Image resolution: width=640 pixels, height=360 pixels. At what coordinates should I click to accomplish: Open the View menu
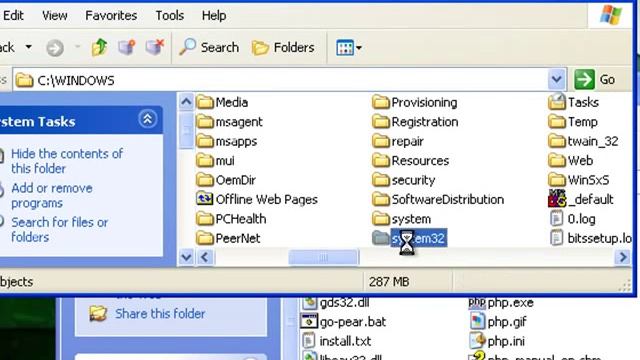click(55, 16)
